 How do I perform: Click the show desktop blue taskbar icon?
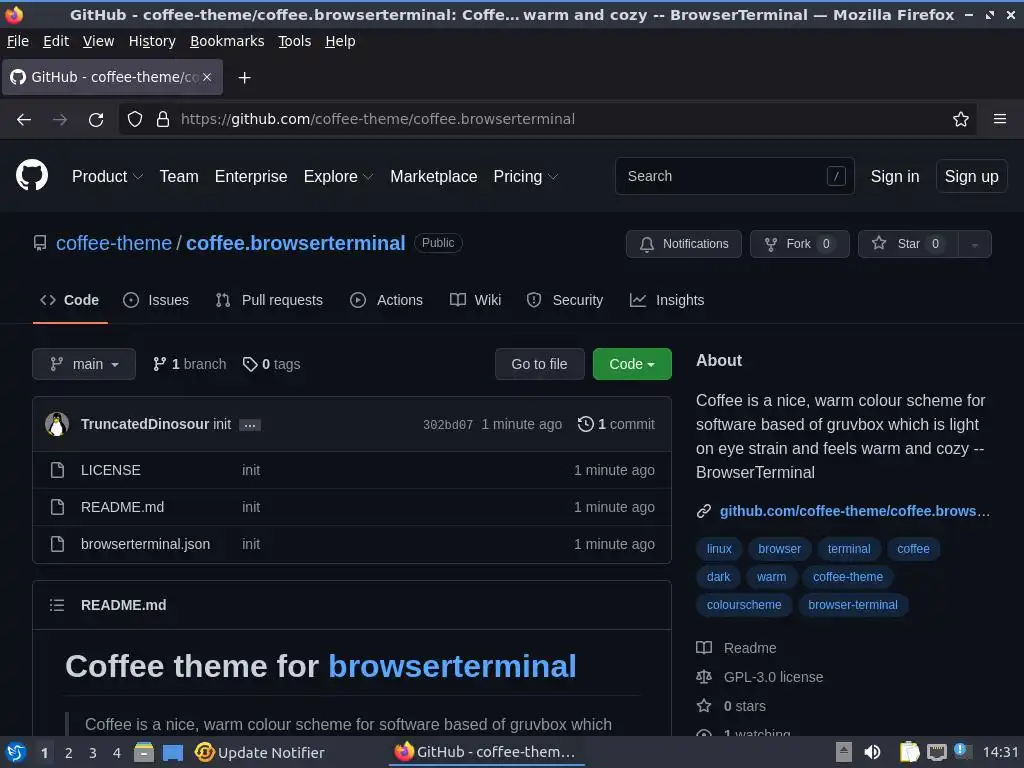tap(172, 753)
